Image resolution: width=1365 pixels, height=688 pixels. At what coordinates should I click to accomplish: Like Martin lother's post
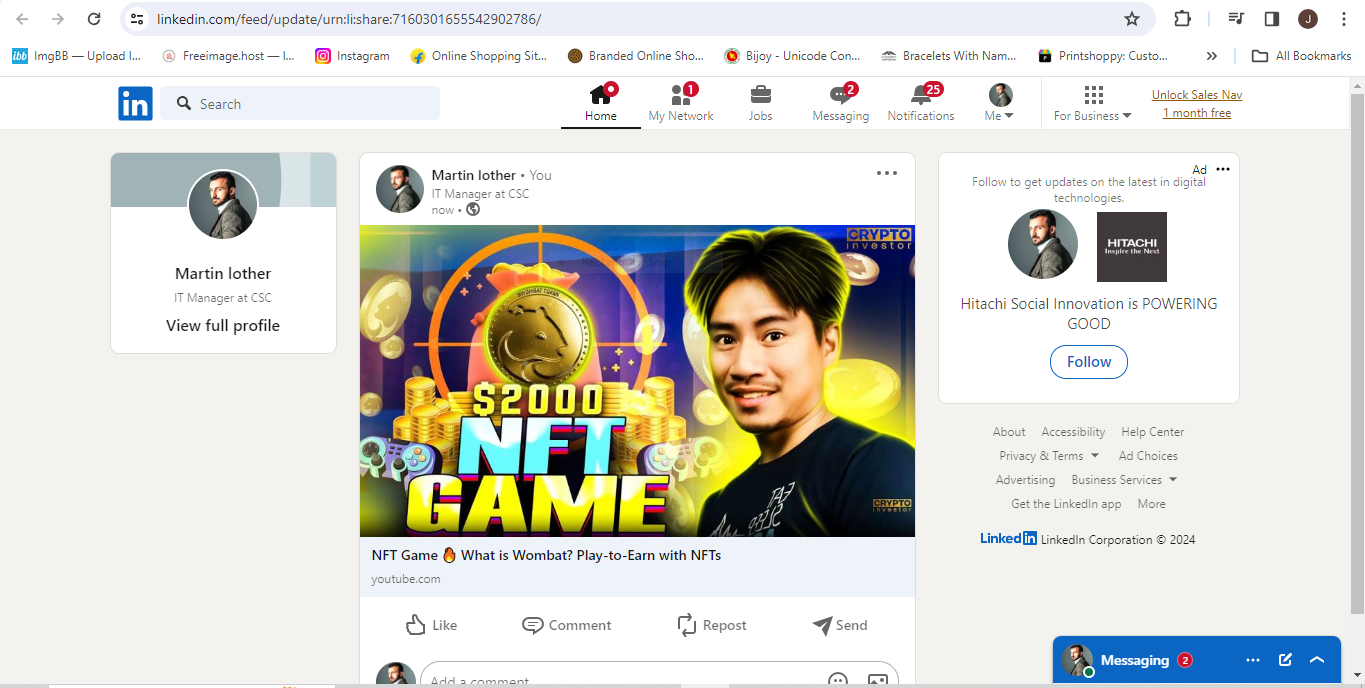click(432, 625)
